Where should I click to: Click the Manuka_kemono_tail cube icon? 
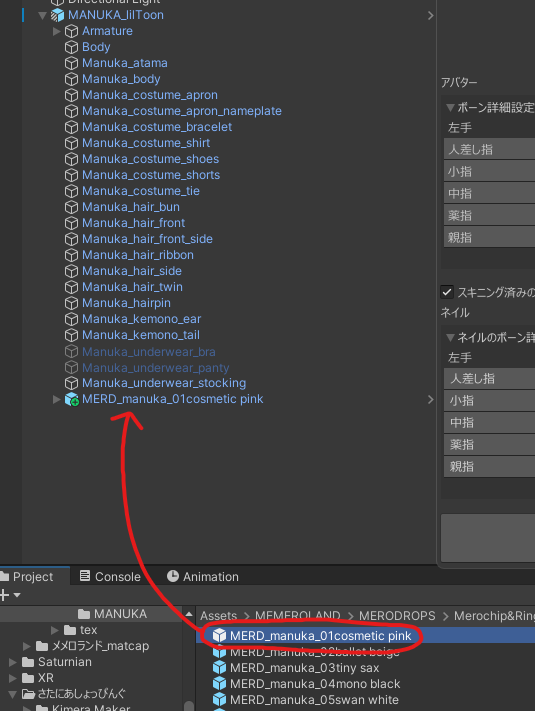[71, 335]
